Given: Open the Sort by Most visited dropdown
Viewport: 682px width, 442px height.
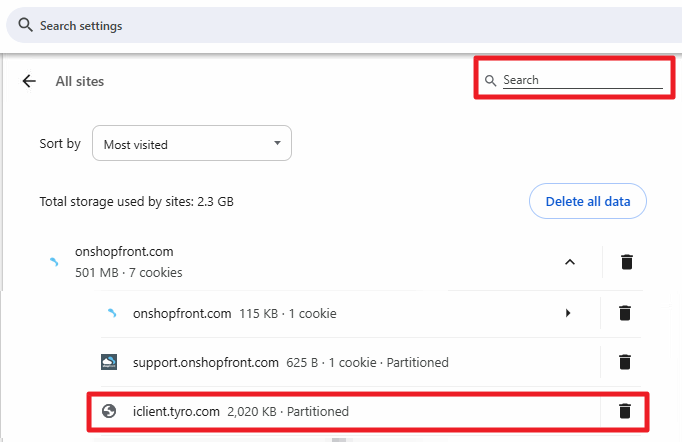Looking at the screenshot, I should (192, 143).
